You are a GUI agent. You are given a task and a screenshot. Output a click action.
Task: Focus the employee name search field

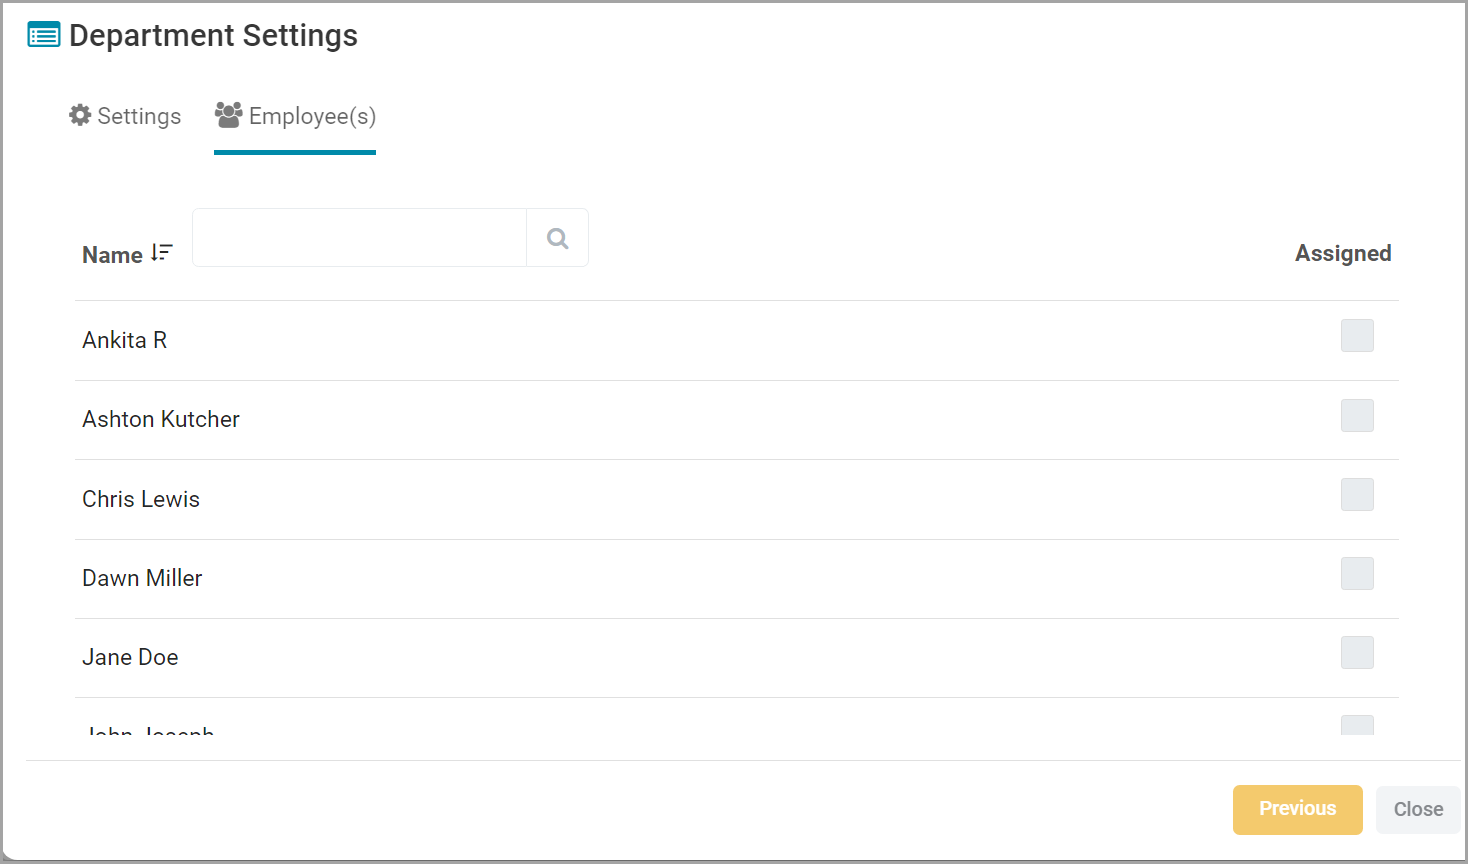360,238
